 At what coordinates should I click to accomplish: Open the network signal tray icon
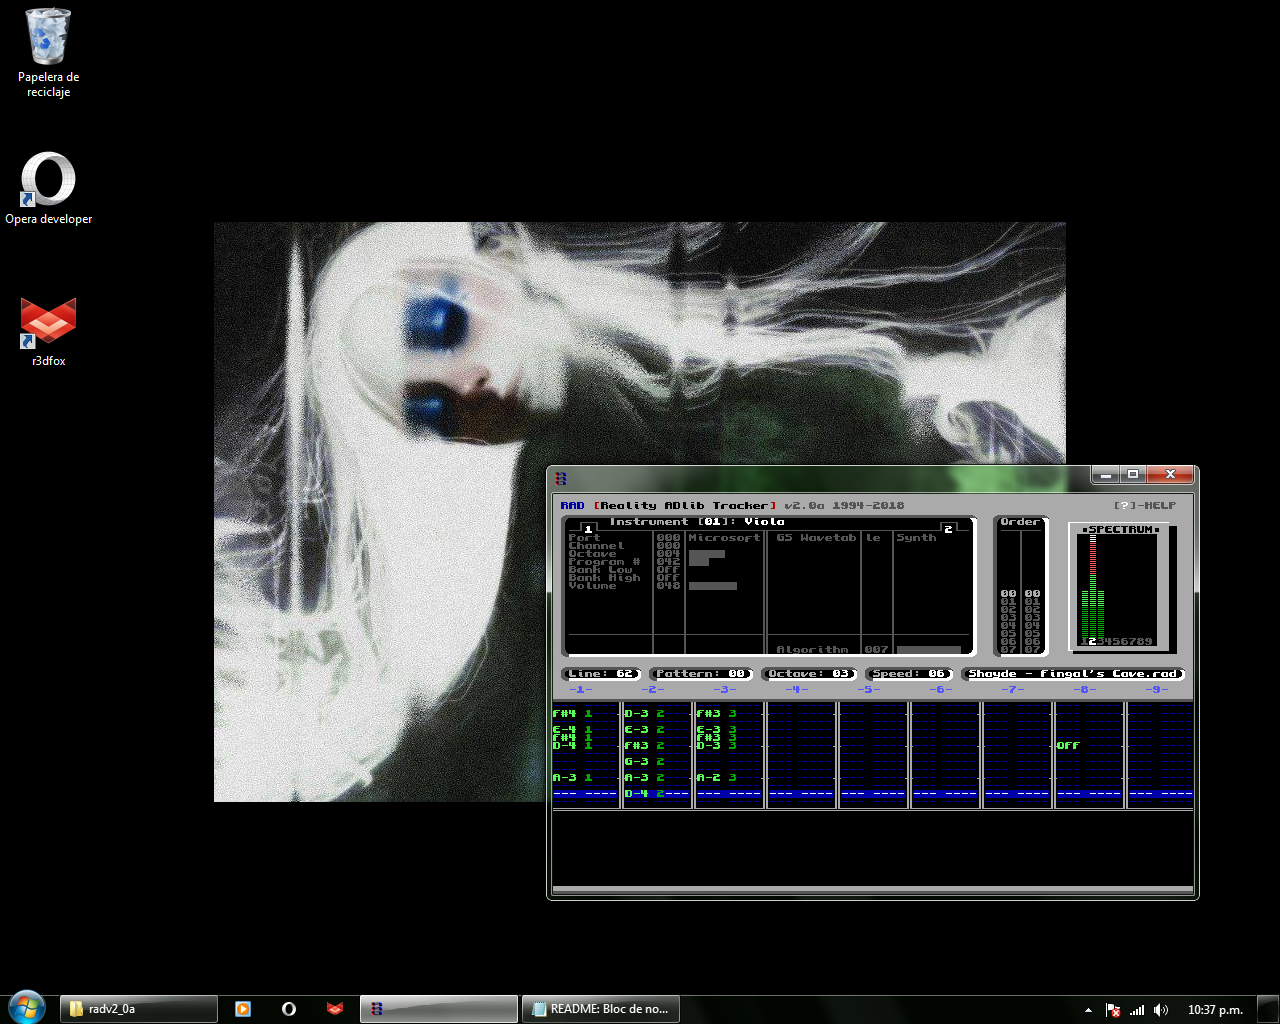1137,1010
